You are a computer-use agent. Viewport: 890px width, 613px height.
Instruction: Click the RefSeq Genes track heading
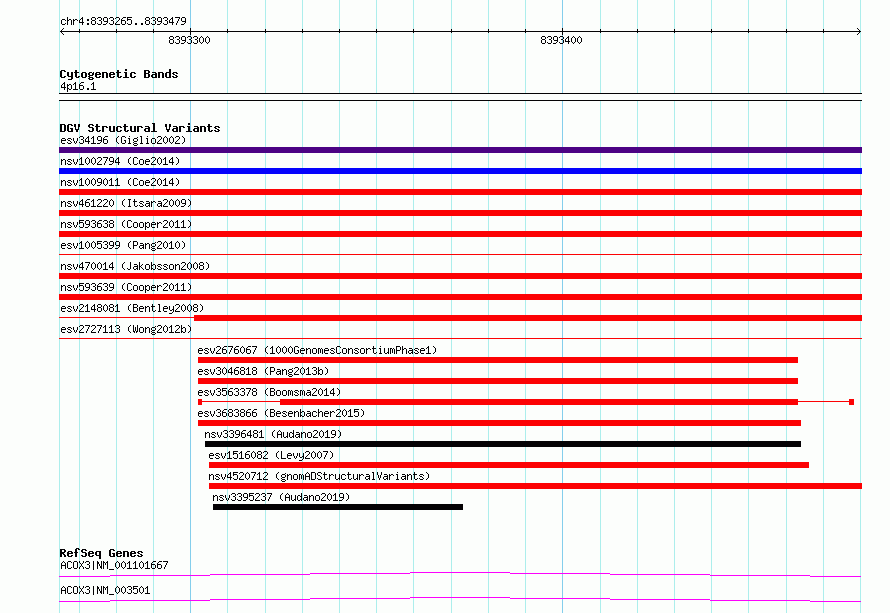[101, 553]
